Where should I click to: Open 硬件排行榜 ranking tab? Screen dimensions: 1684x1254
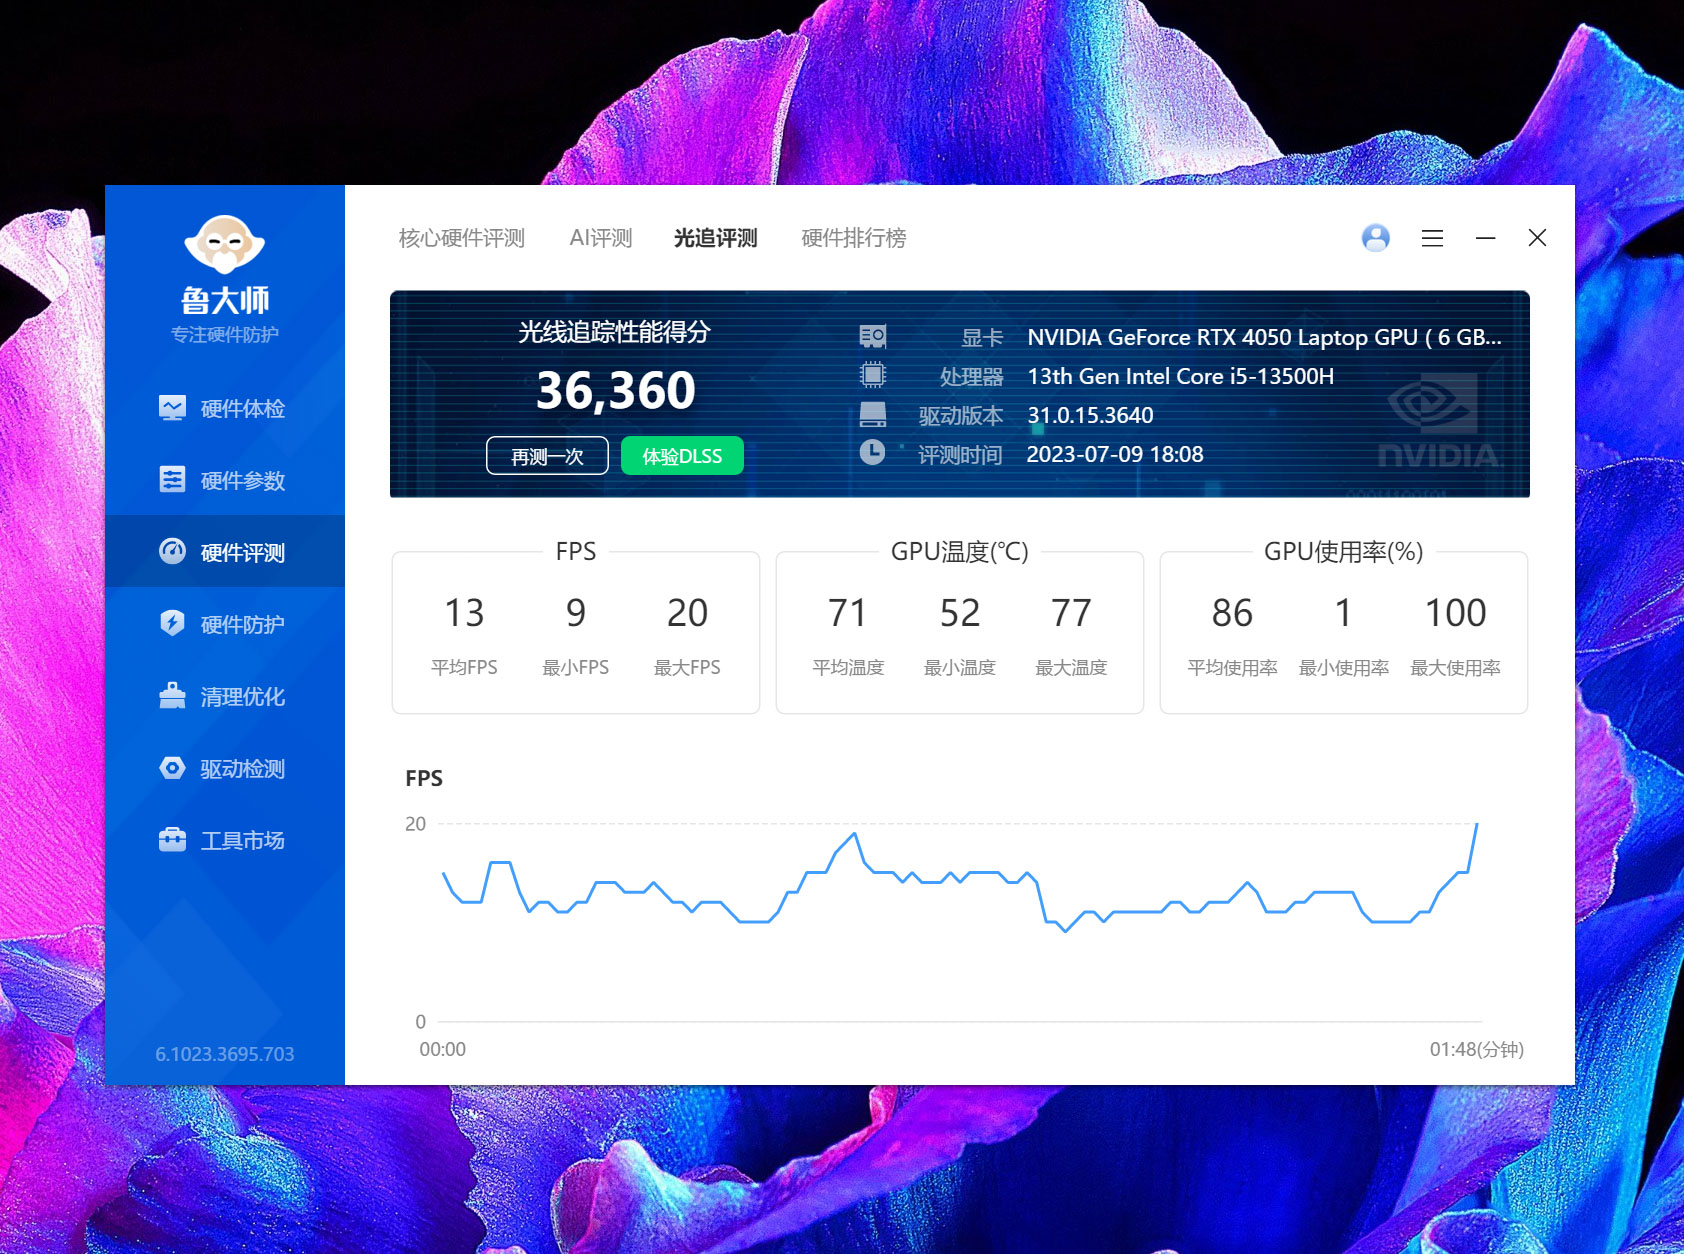pos(853,238)
